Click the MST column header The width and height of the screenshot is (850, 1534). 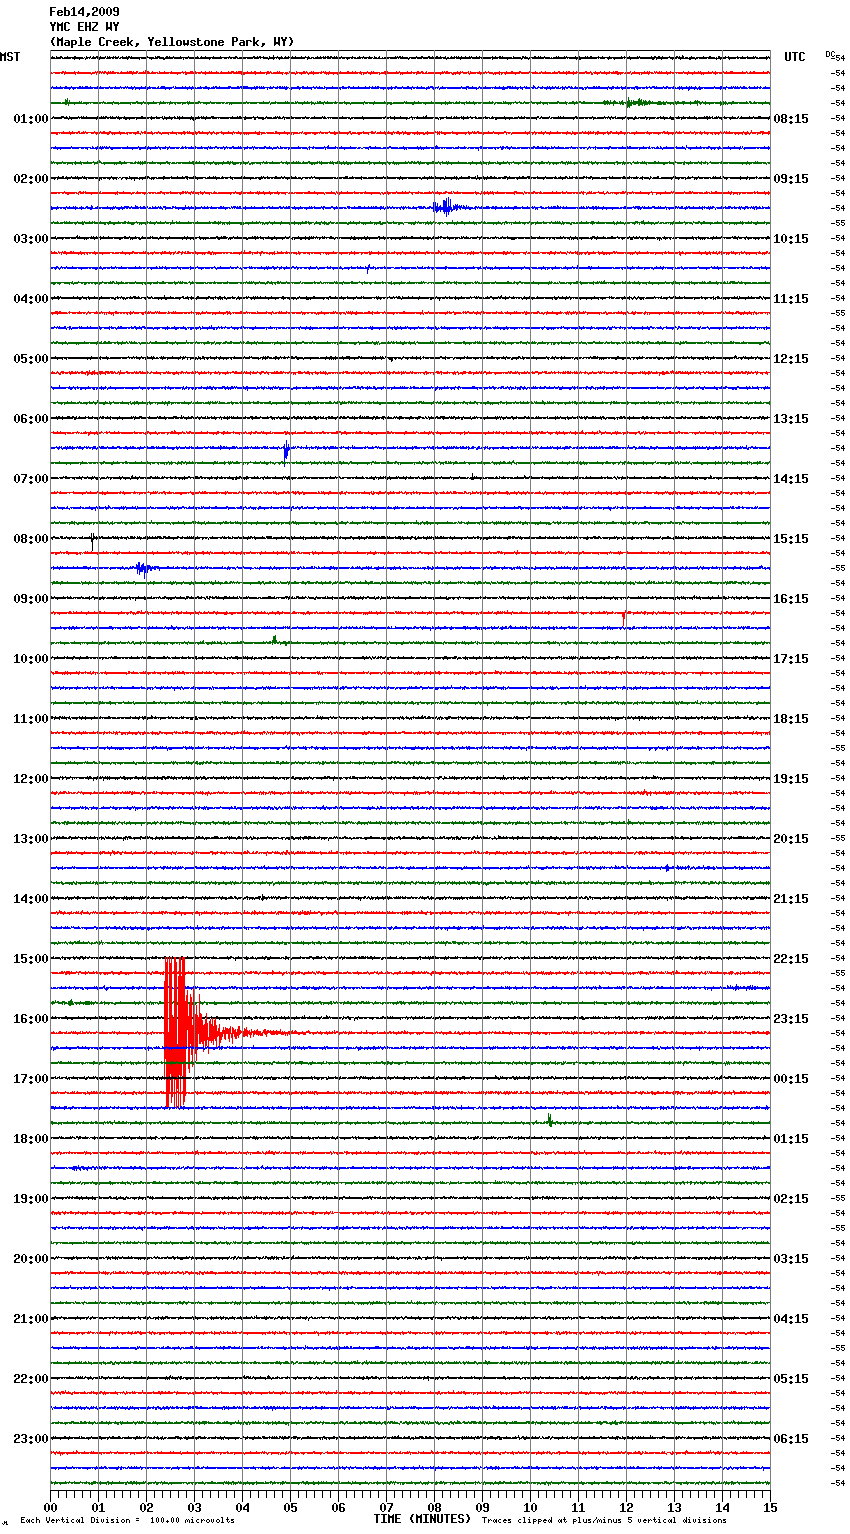pos(10,57)
